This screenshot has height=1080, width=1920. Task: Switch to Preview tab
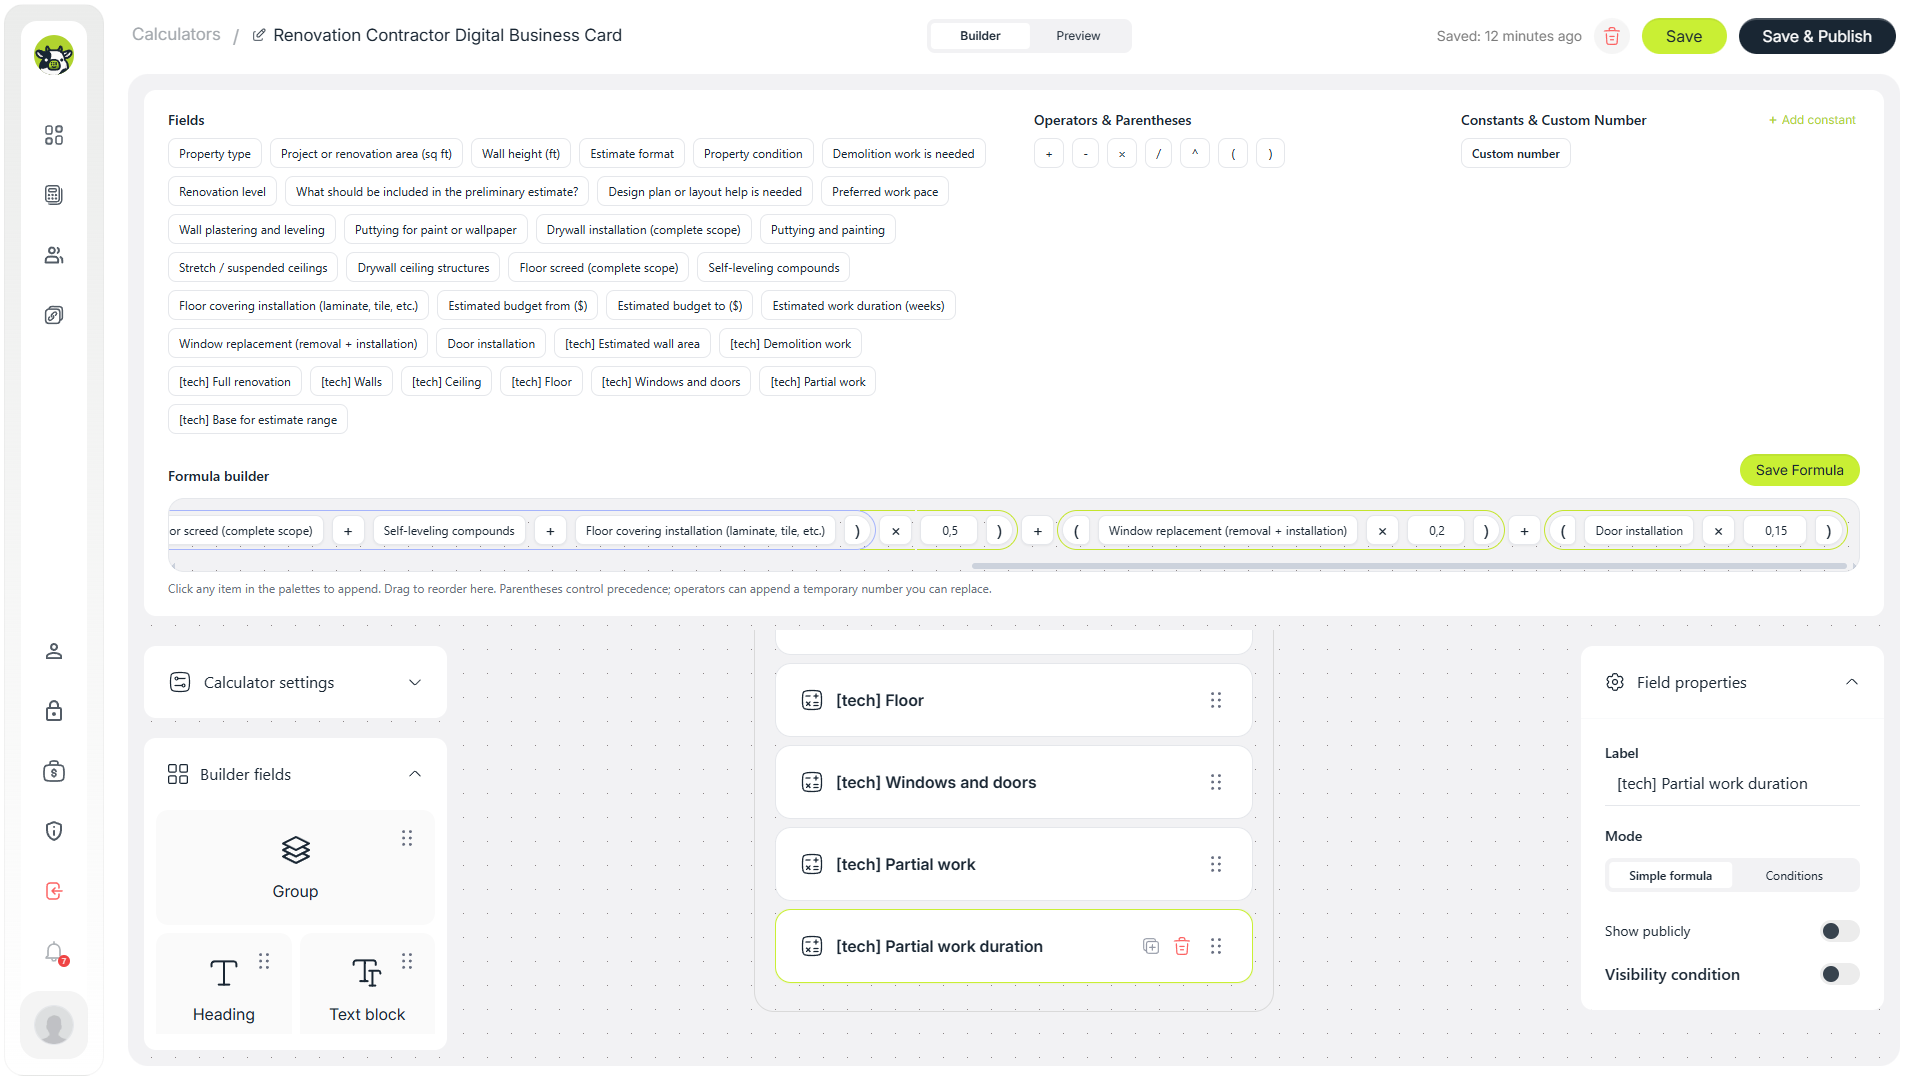click(x=1078, y=36)
